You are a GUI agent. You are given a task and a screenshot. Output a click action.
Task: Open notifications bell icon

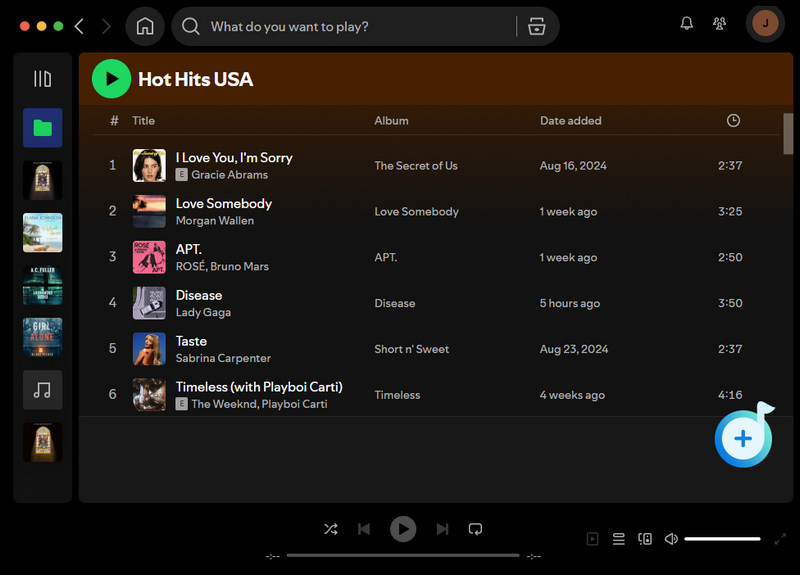[x=687, y=23]
